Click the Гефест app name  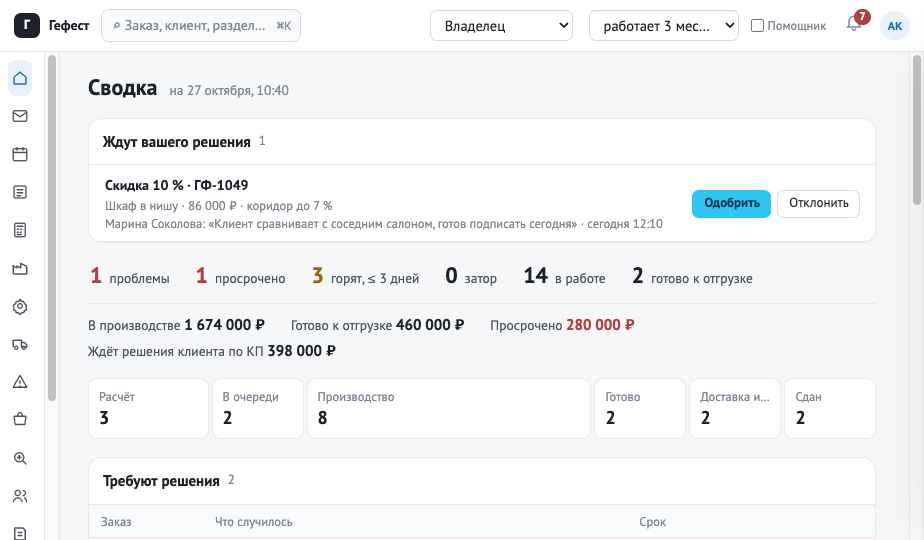pos(69,25)
